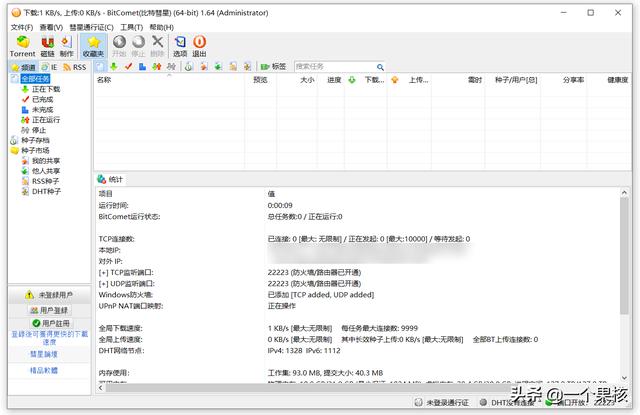Expand the [+] UDP监听端口 row

(126, 283)
